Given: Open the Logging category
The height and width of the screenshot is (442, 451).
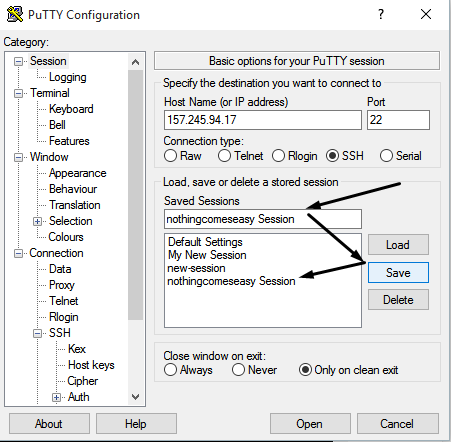Looking at the screenshot, I should (x=68, y=77).
